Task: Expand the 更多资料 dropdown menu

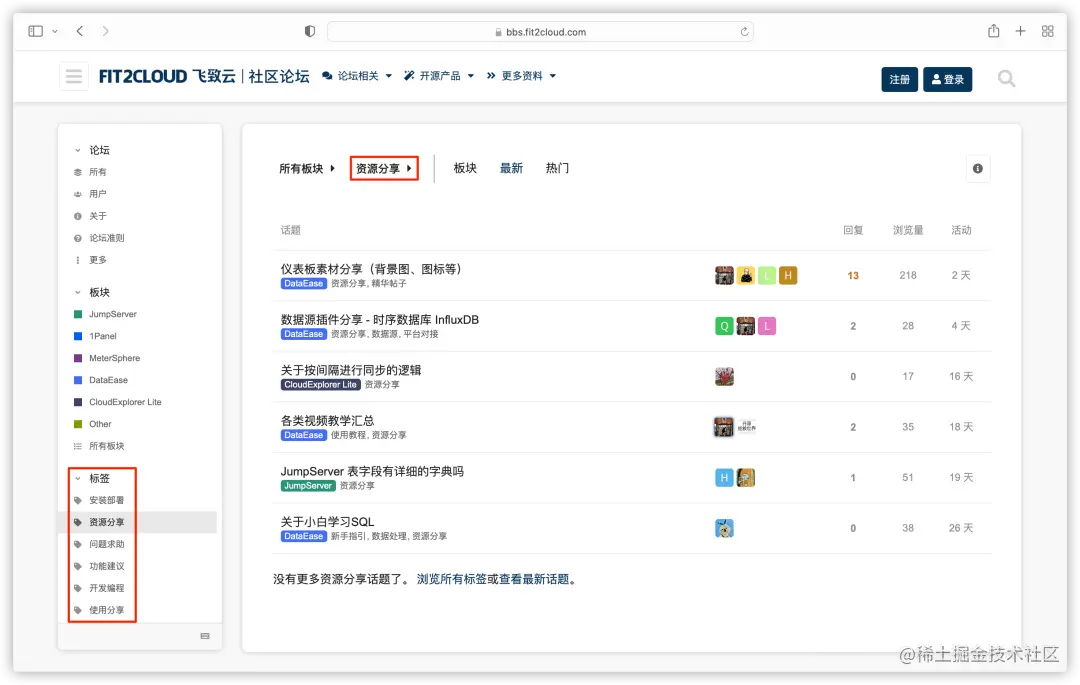Action: pyautogui.click(x=524, y=75)
